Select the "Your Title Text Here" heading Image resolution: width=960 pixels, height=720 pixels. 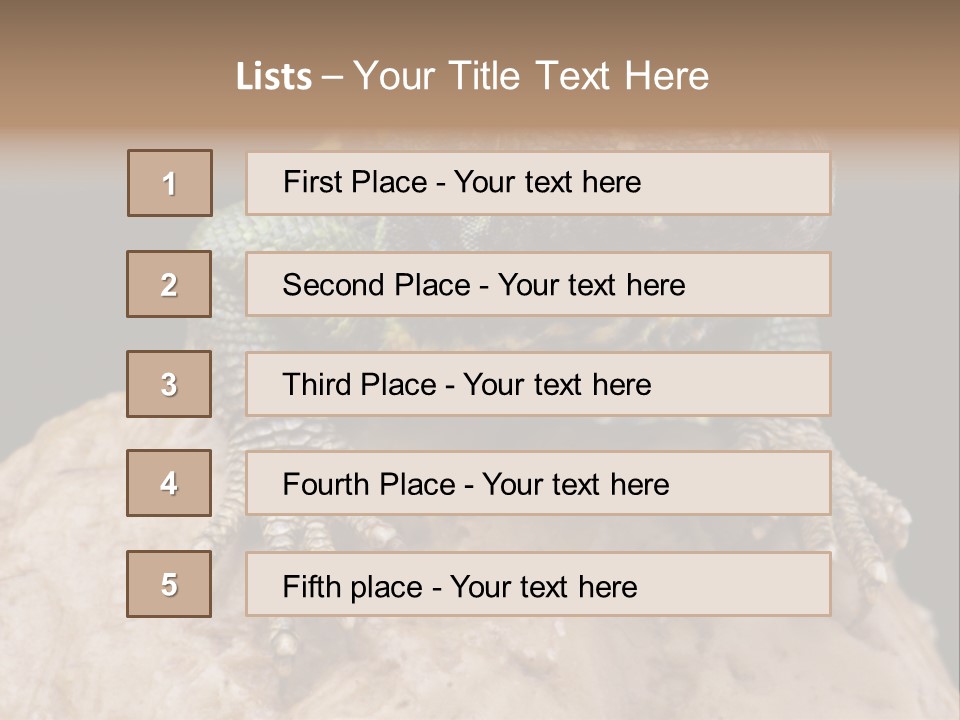[531, 76]
